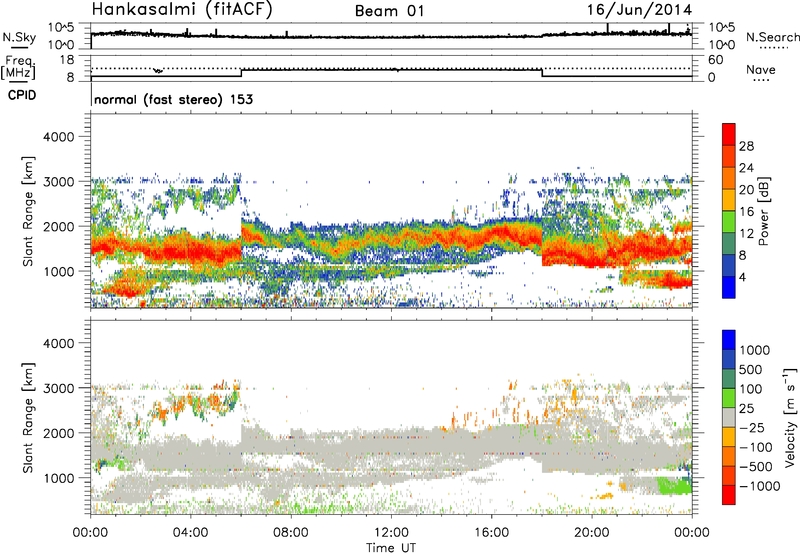This screenshot has width=800, height=554.
Task: Click the red 28 dB power swatch
Action: (x=729, y=145)
